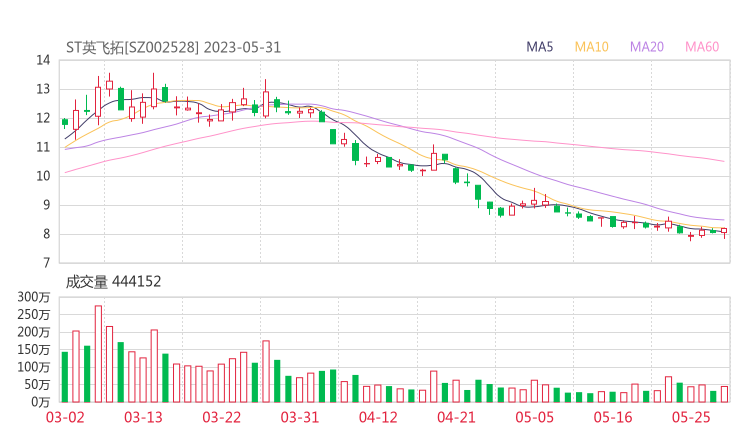Click the MA10 legend label
740x440 pixels.
coord(591,47)
